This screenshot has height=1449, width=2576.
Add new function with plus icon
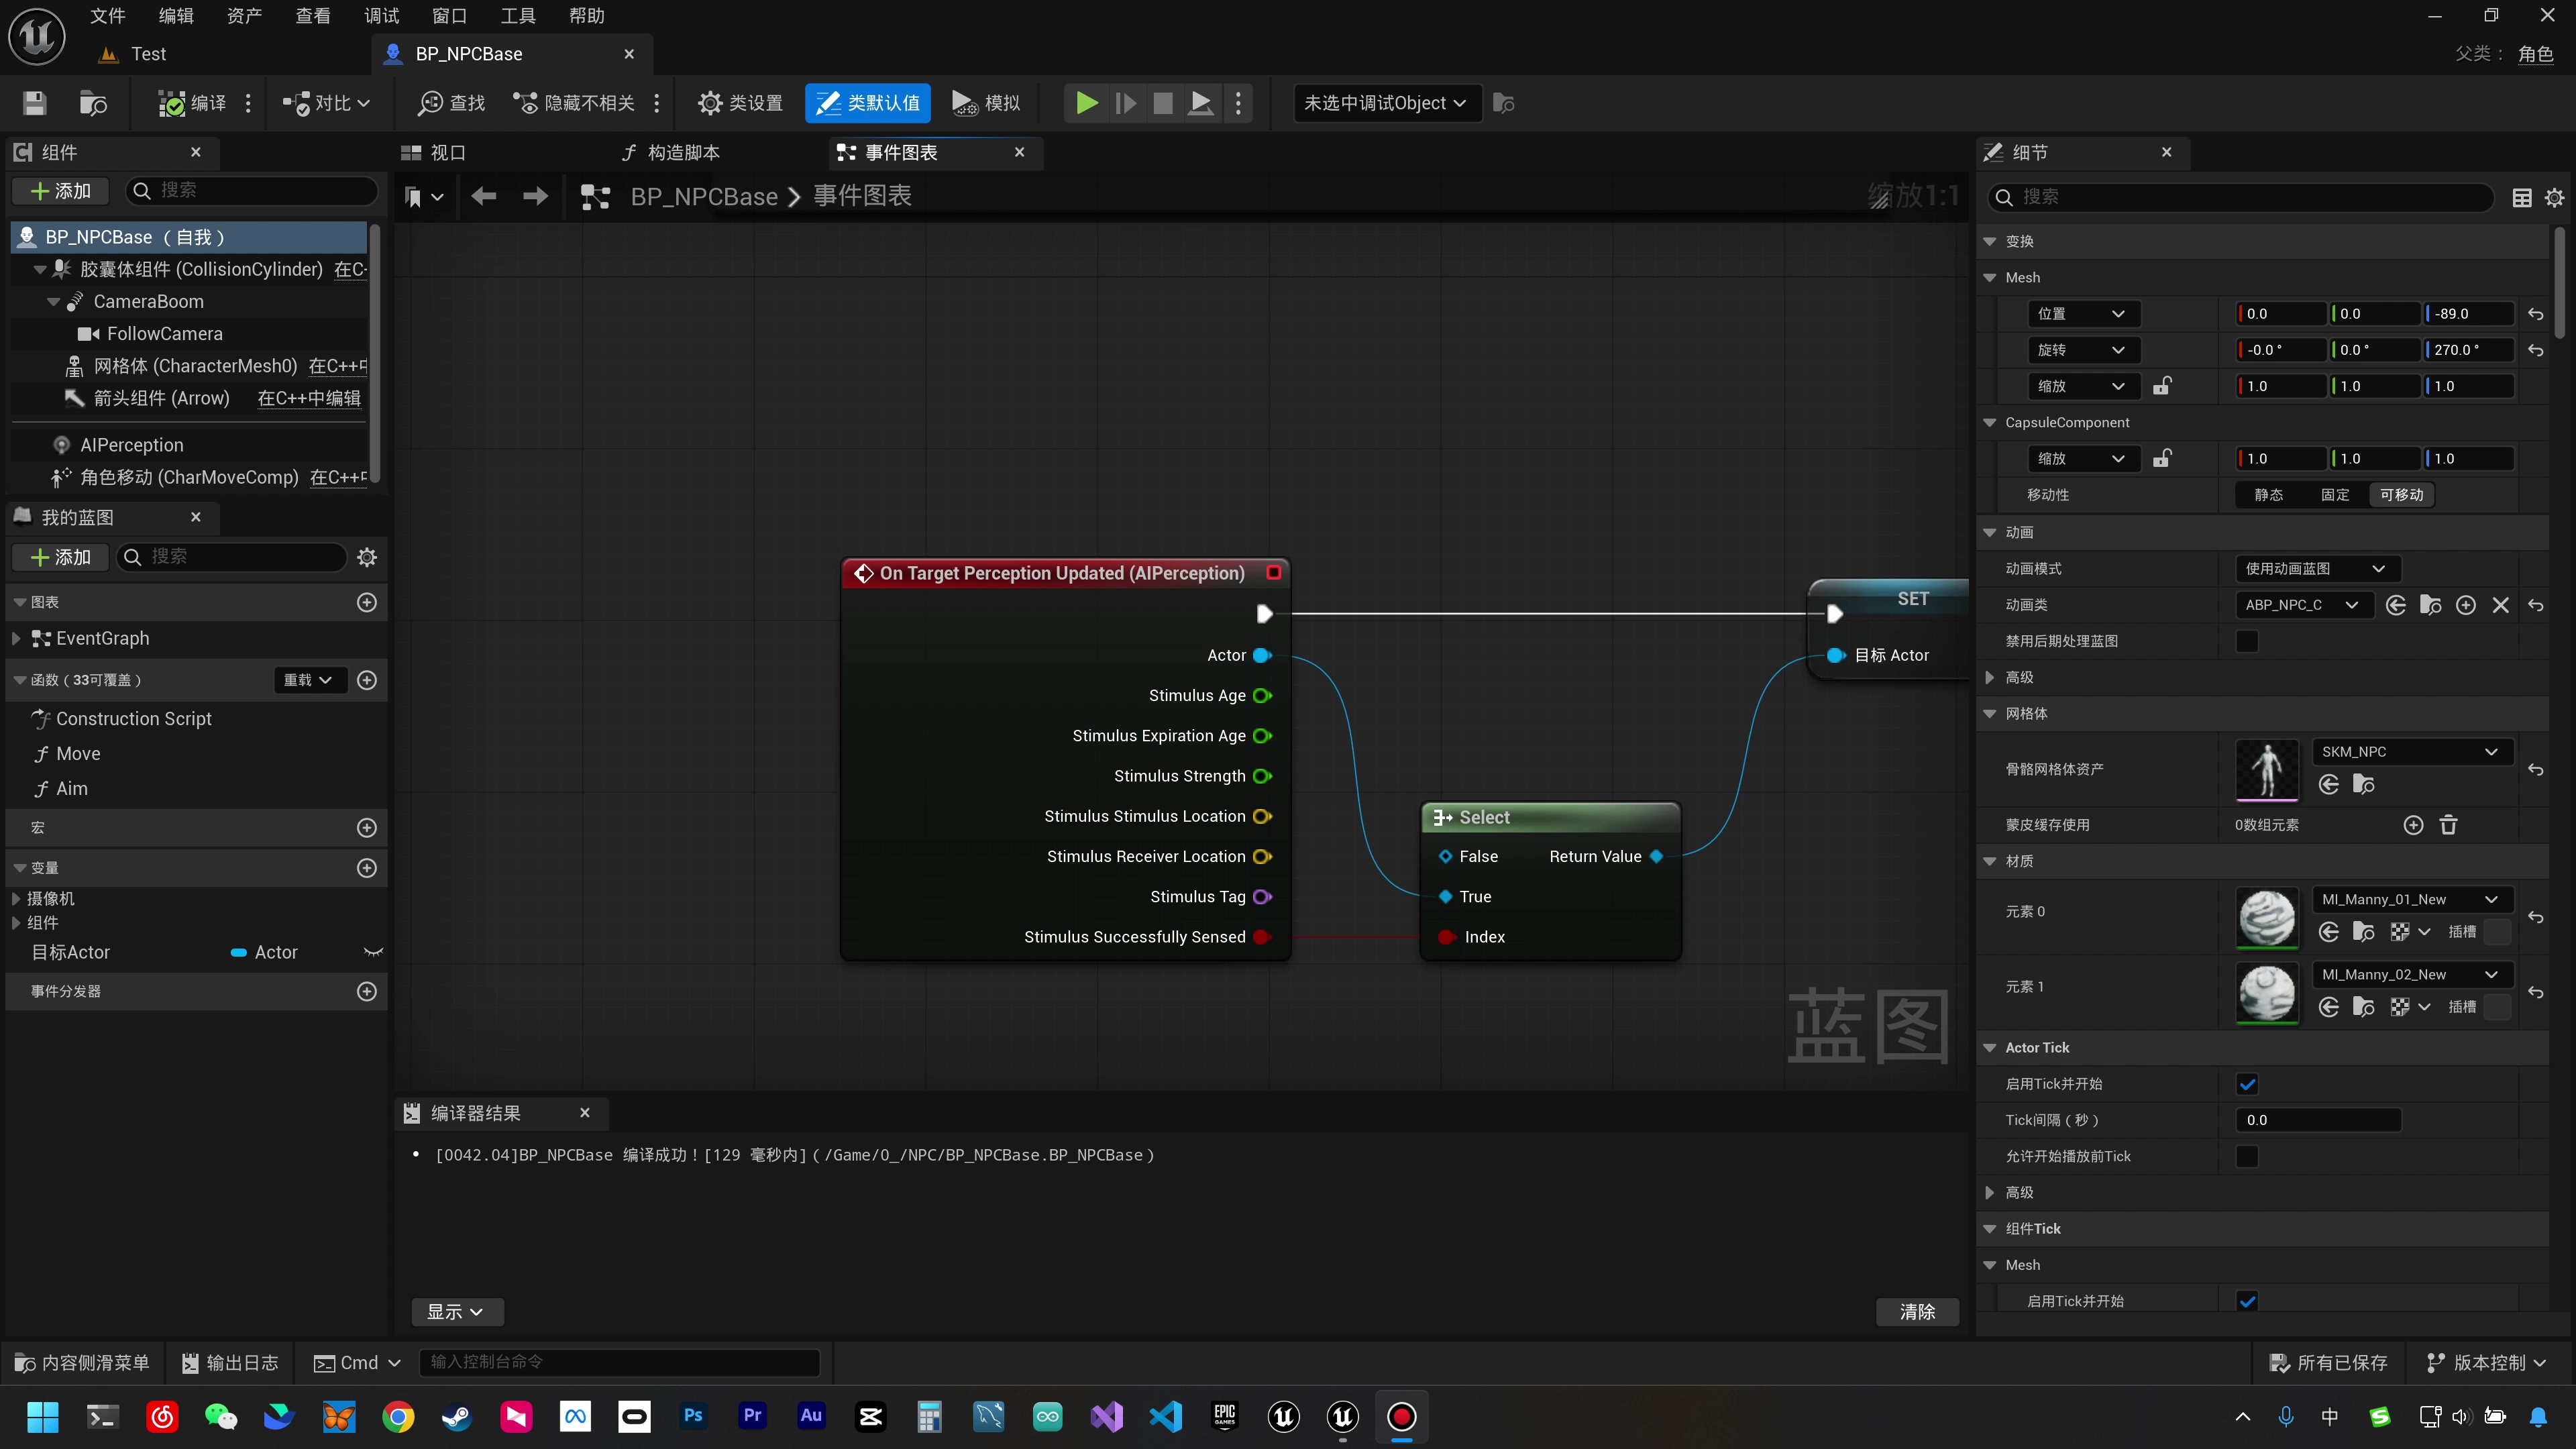point(367,680)
